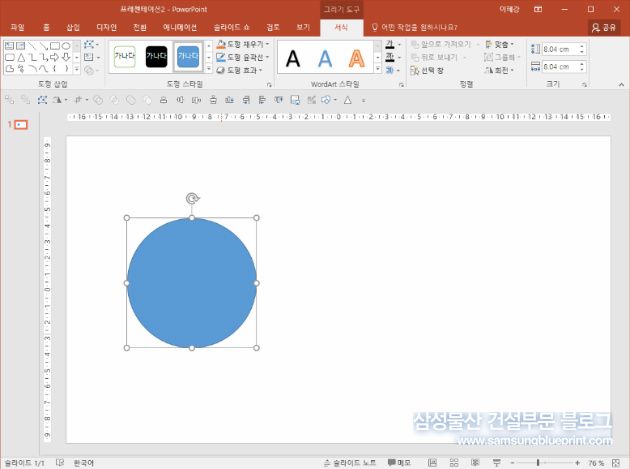Viewport: 630px width, 469px height.
Task: Open the WordArt styles dialog launcher
Action: pyautogui.click(x=401, y=85)
